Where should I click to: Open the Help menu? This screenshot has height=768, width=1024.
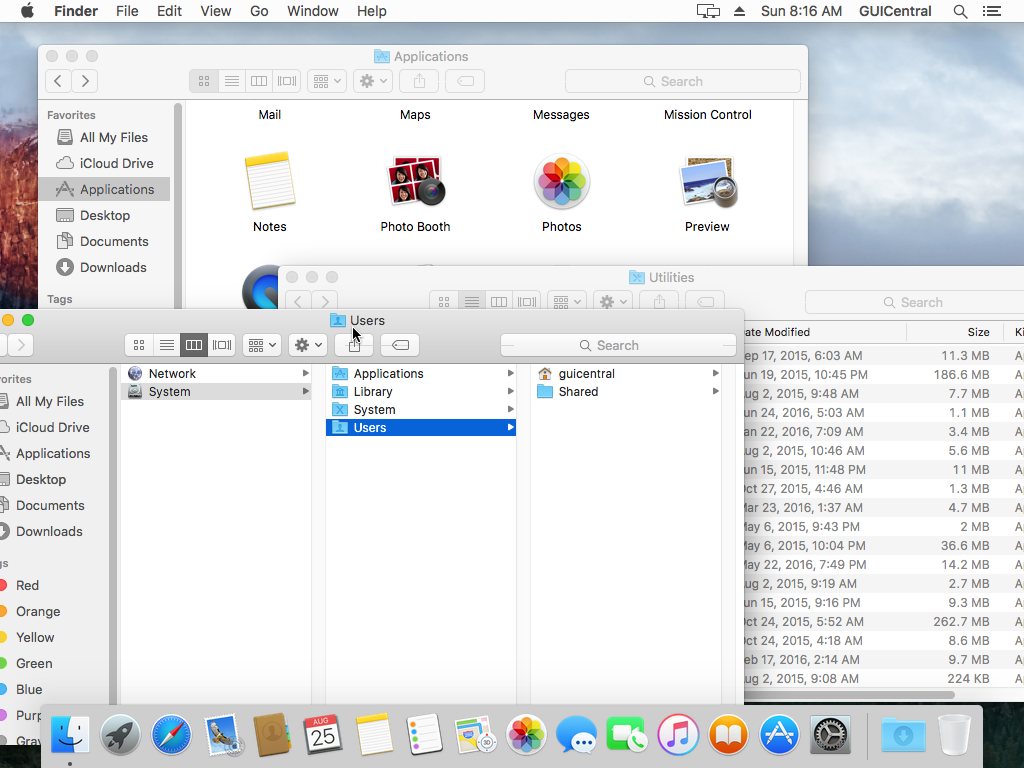pos(372,11)
